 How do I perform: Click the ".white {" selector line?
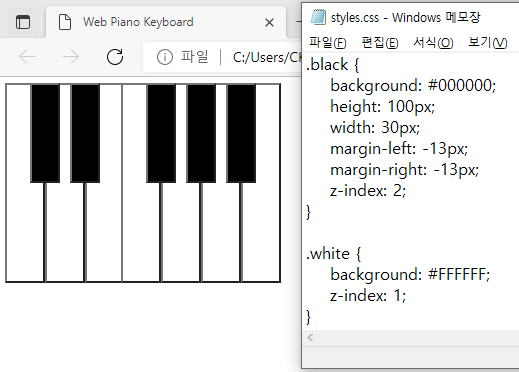[334, 254]
